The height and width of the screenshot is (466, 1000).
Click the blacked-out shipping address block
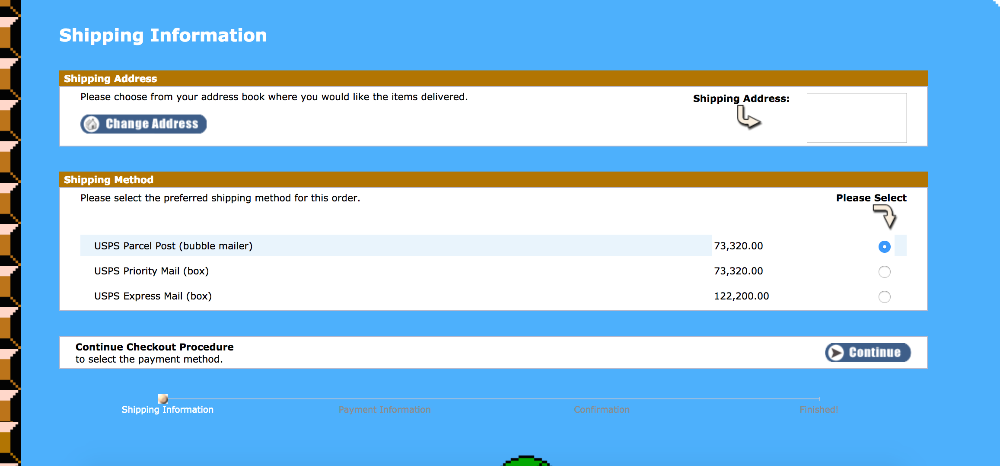tap(856, 118)
